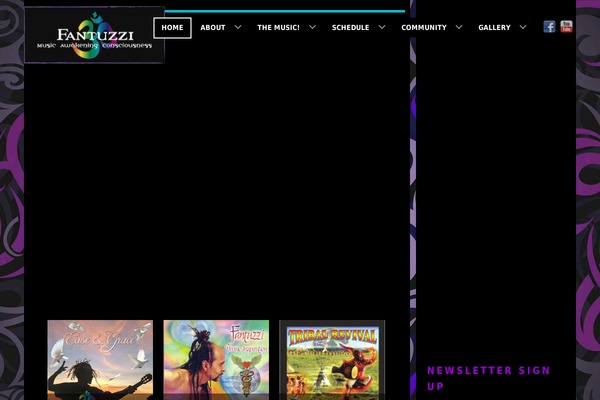Image resolution: width=600 pixels, height=400 pixels.
Task: Expand The Music! dropdown chevron
Action: [x=313, y=27]
